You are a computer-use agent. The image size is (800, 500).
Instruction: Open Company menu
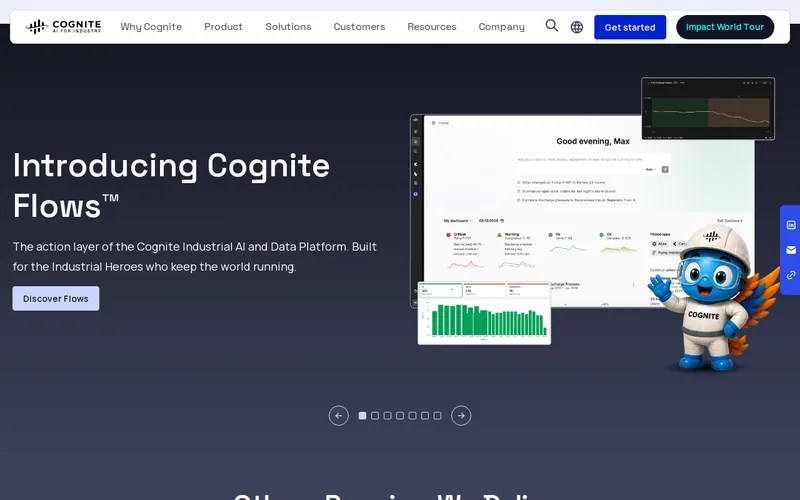click(x=502, y=27)
